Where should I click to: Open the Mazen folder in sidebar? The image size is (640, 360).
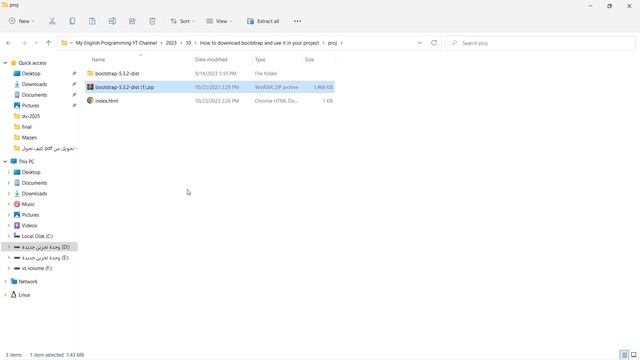pyautogui.click(x=29, y=138)
